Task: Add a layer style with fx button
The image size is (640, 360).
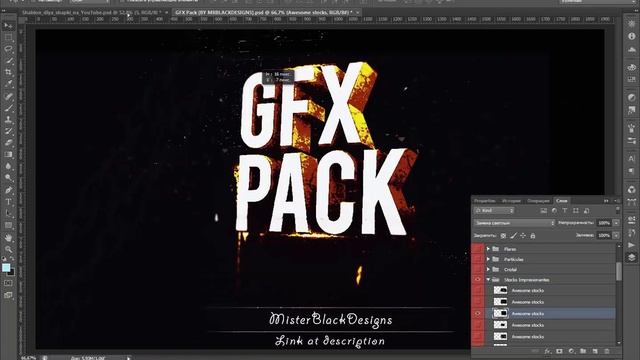Action: (x=547, y=351)
